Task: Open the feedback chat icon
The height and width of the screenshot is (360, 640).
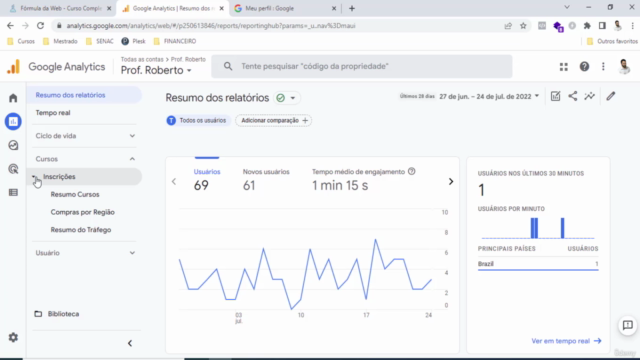Action: pyautogui.click(x=628, y=325)
